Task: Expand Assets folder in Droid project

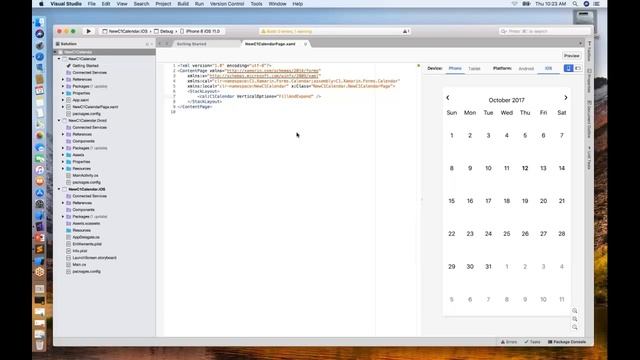Action: pos(63,155)
